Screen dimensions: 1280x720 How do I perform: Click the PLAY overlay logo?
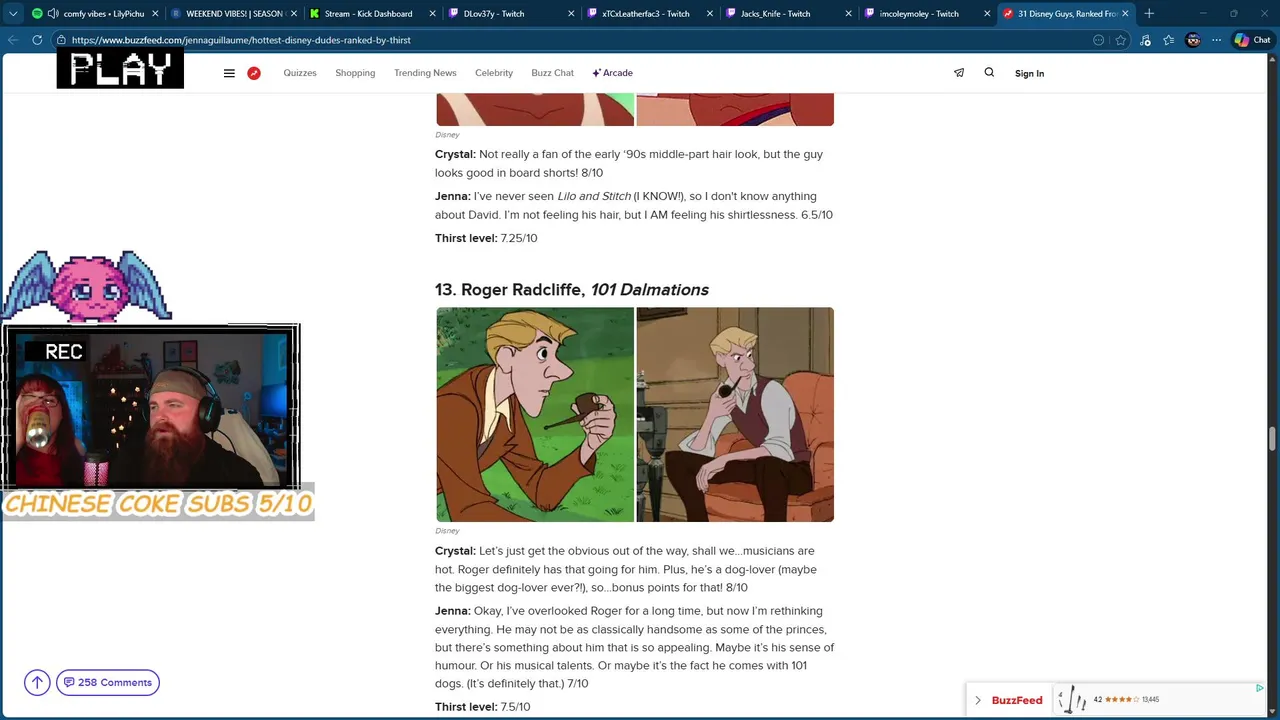pos(120,68)
